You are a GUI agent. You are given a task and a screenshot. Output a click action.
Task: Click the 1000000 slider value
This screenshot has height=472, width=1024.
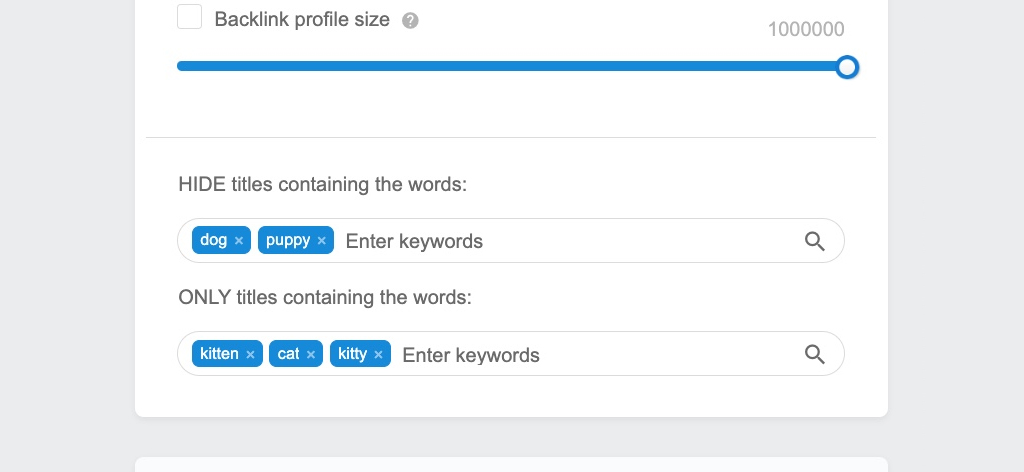[x=806, y=29]
